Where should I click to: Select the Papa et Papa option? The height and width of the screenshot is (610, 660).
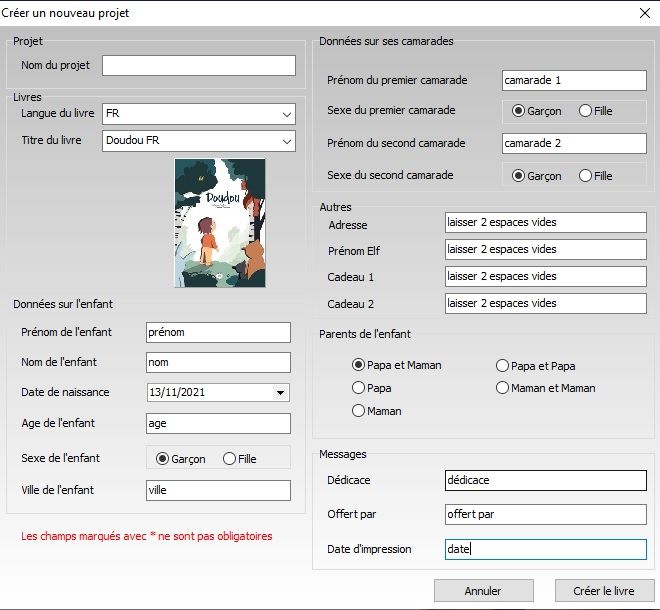[503, 366]
